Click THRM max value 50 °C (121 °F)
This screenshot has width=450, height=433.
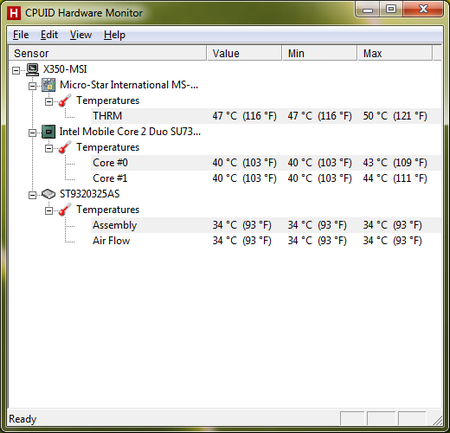tap(395, 116)
